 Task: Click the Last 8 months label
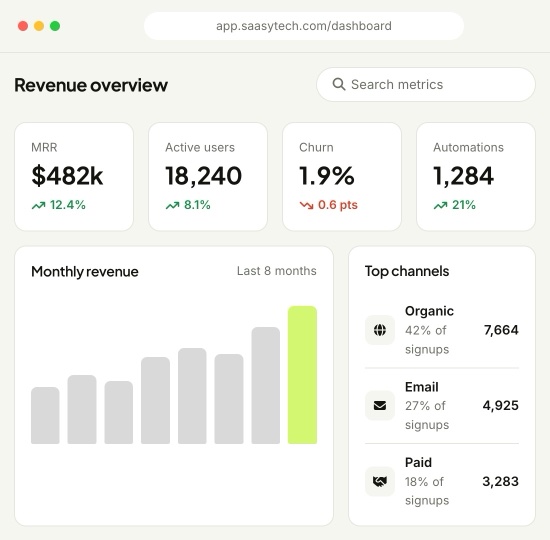(276, 271)
